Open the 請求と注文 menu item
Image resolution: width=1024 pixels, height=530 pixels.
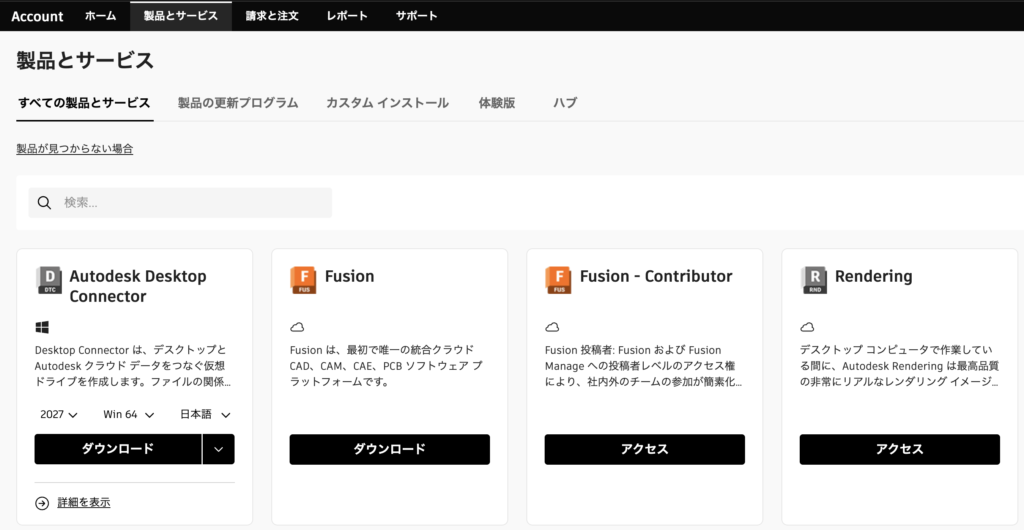(272, 16)
